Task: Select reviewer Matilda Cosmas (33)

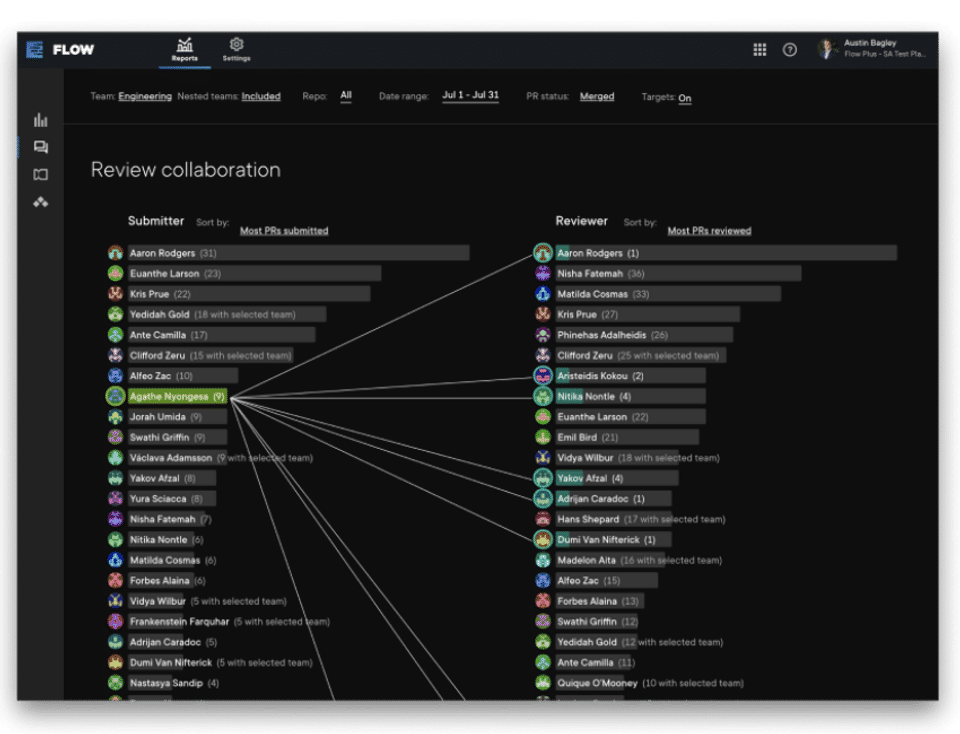Action: (668, 294)
